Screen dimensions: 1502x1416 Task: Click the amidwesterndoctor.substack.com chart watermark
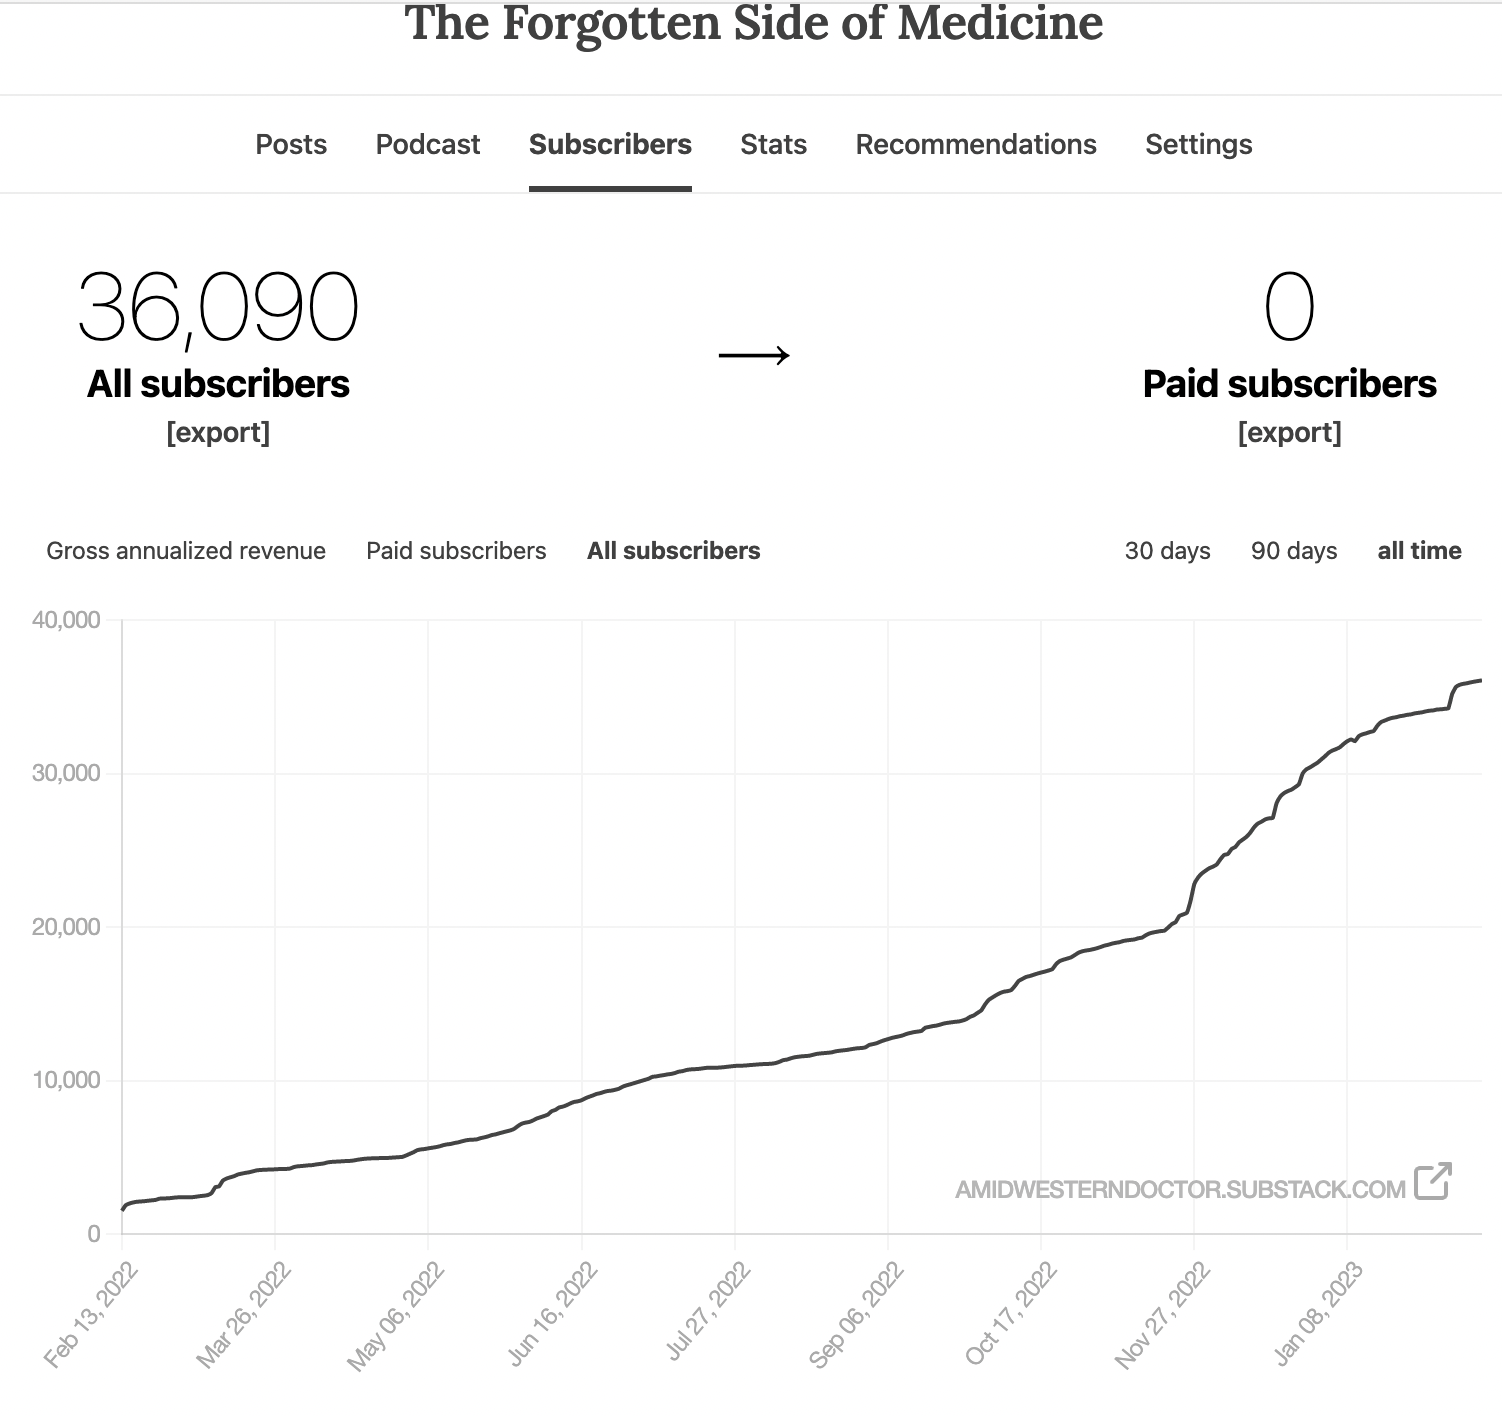point(1180,1189)
